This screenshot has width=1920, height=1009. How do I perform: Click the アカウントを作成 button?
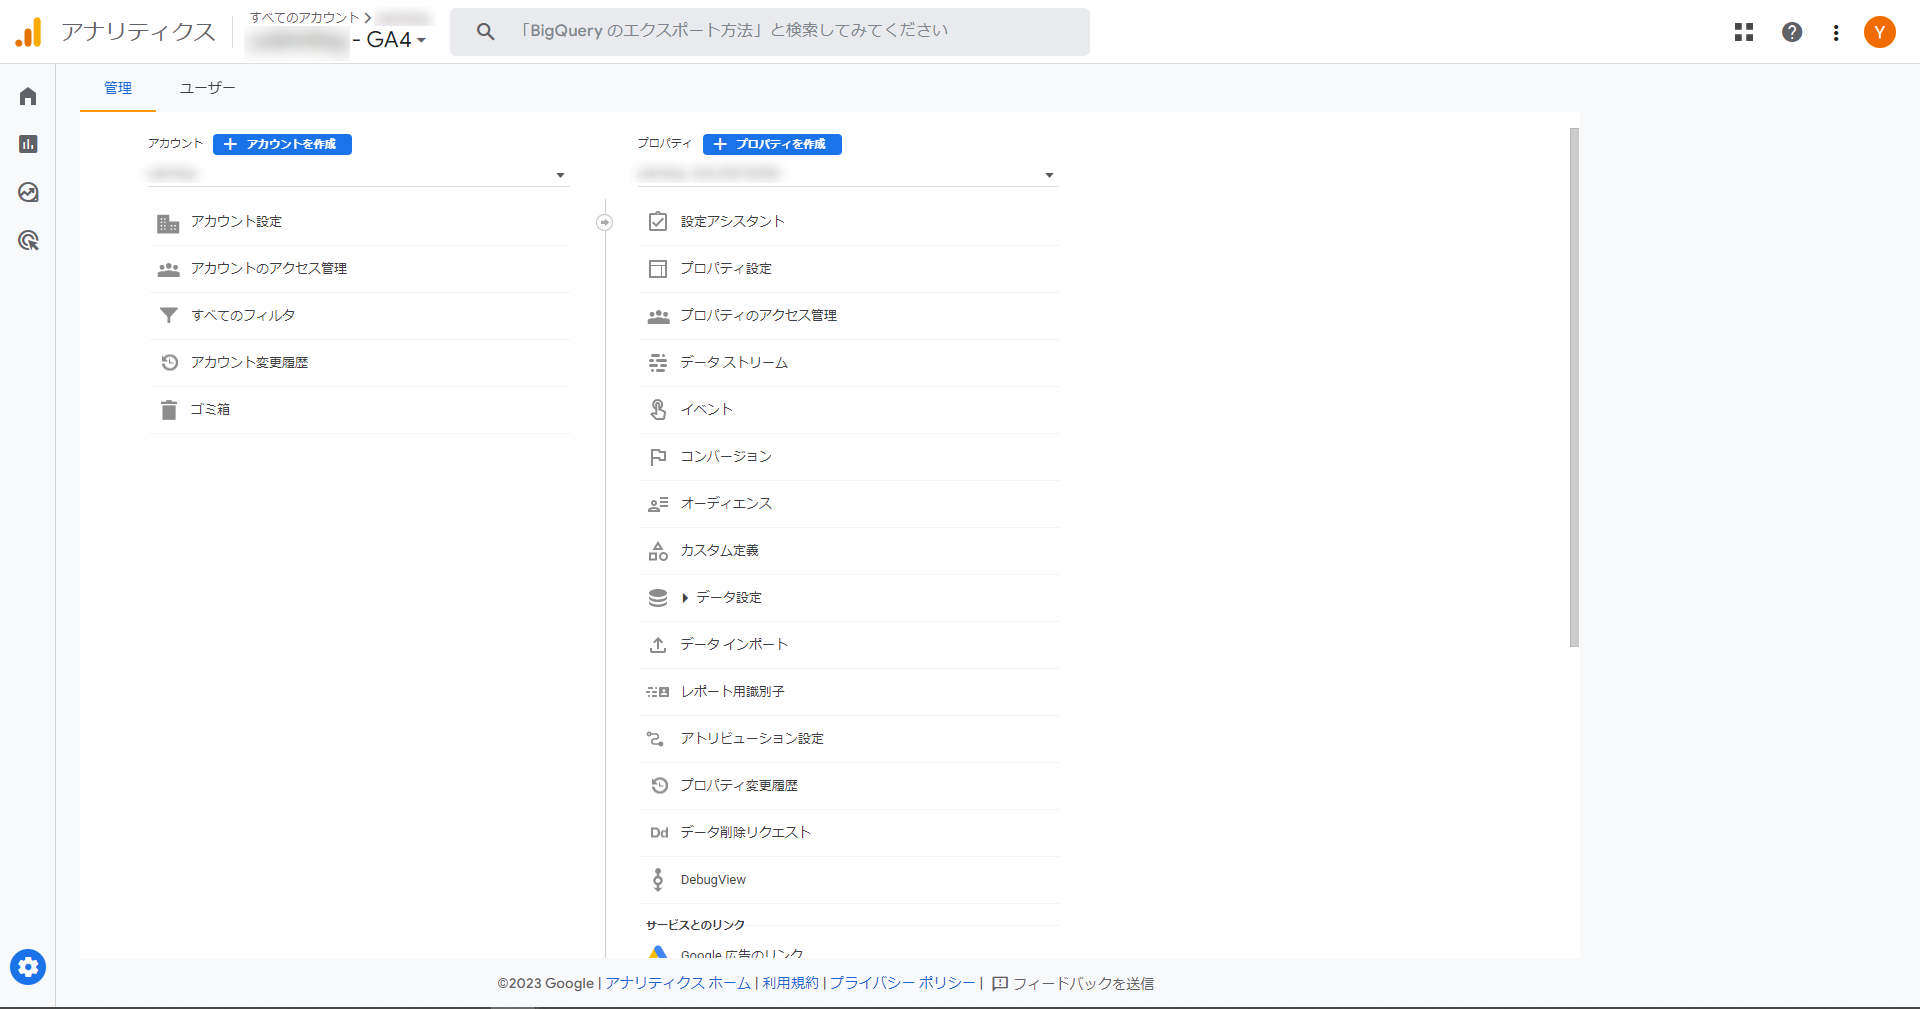pyautogui.click(x=282, y=144)
